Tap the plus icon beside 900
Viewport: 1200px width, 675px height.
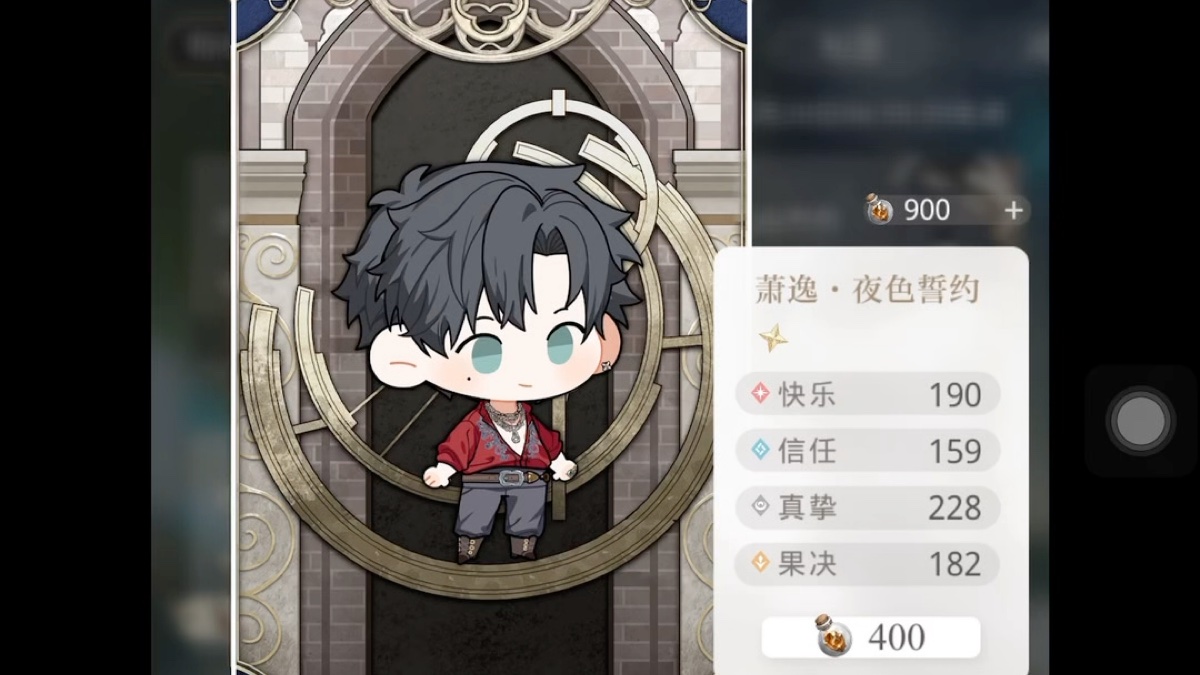(1013, 210)
